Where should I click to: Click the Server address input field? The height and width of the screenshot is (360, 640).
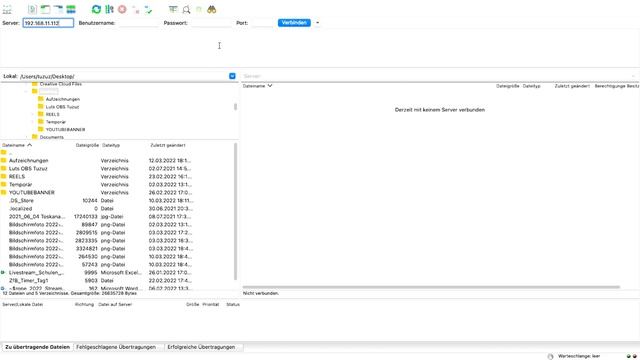[x=48, y=23]
